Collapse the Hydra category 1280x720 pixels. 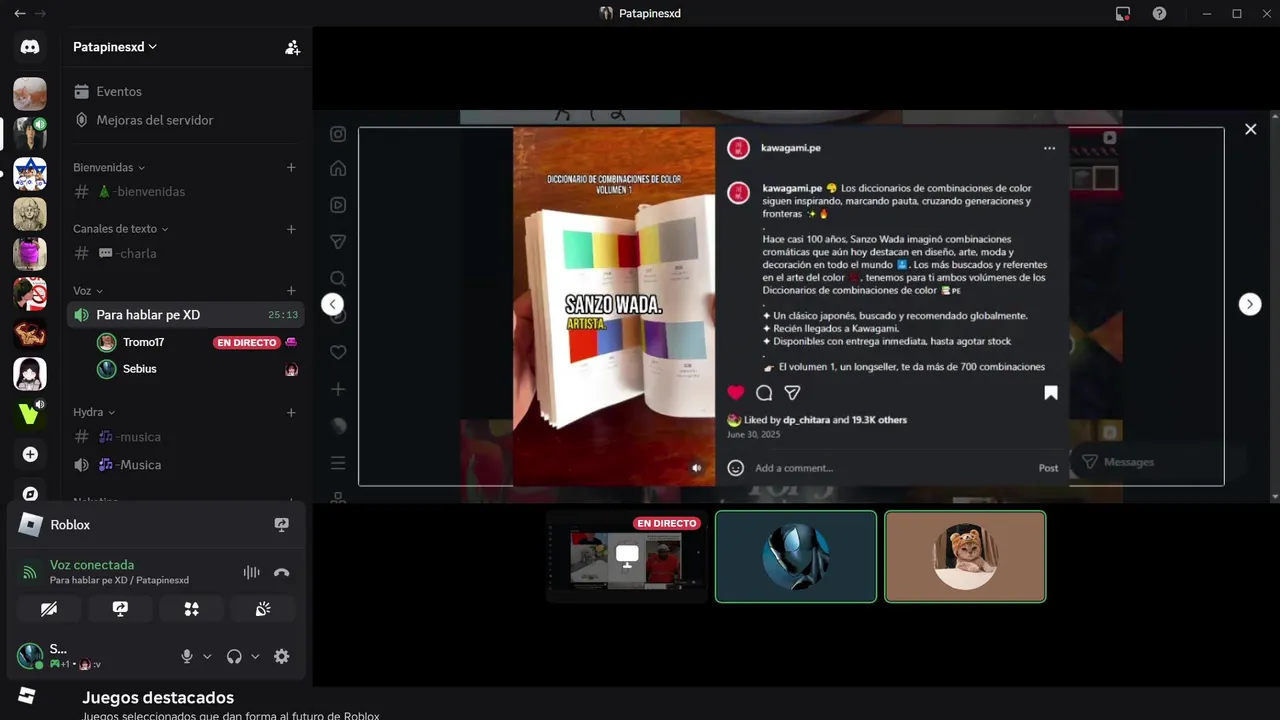94,412
